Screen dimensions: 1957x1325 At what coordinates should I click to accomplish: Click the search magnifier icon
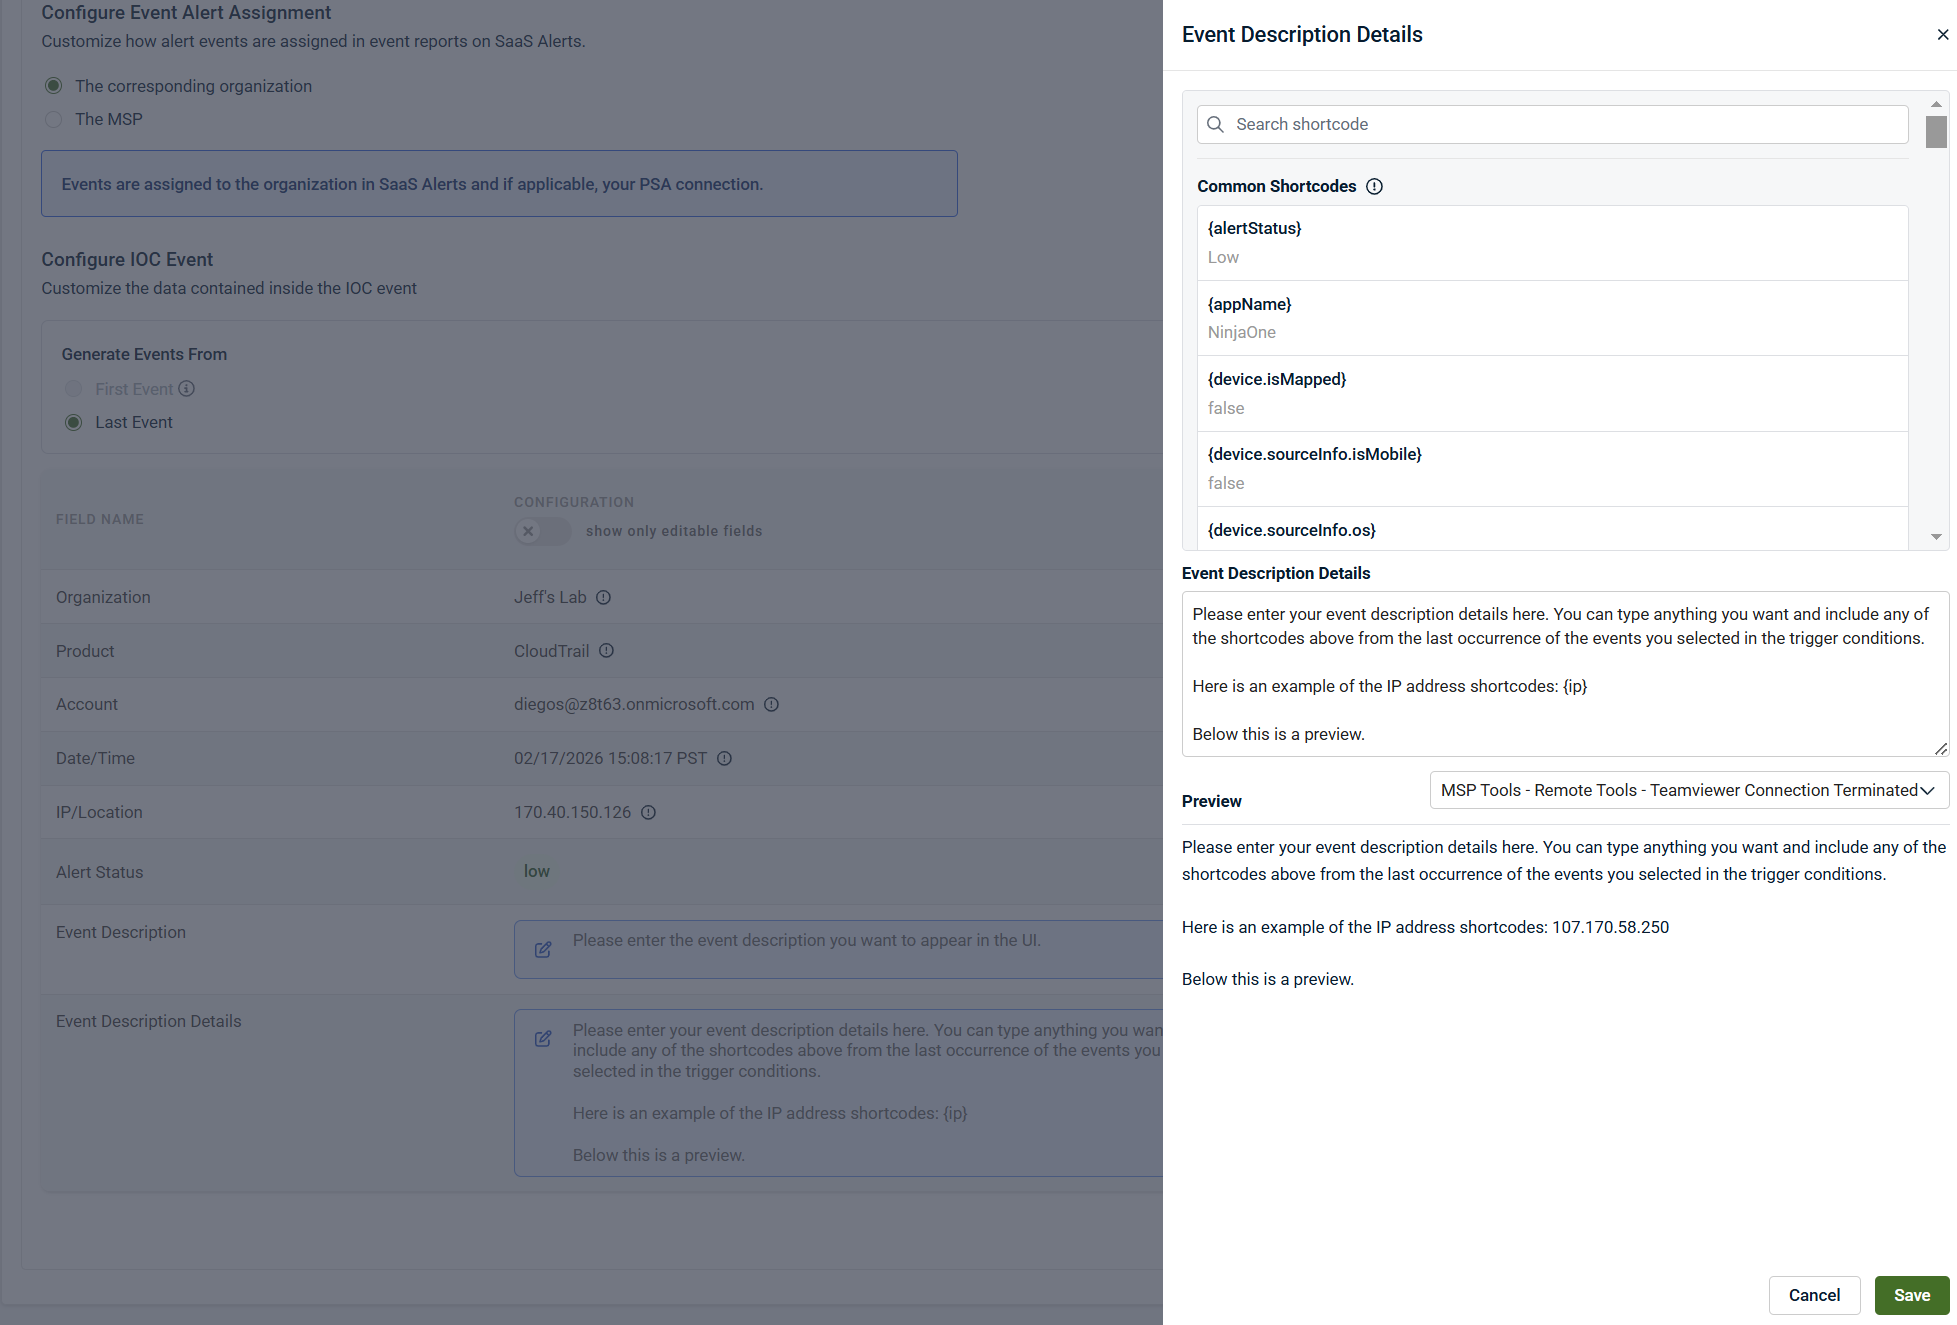point(1215,125)
